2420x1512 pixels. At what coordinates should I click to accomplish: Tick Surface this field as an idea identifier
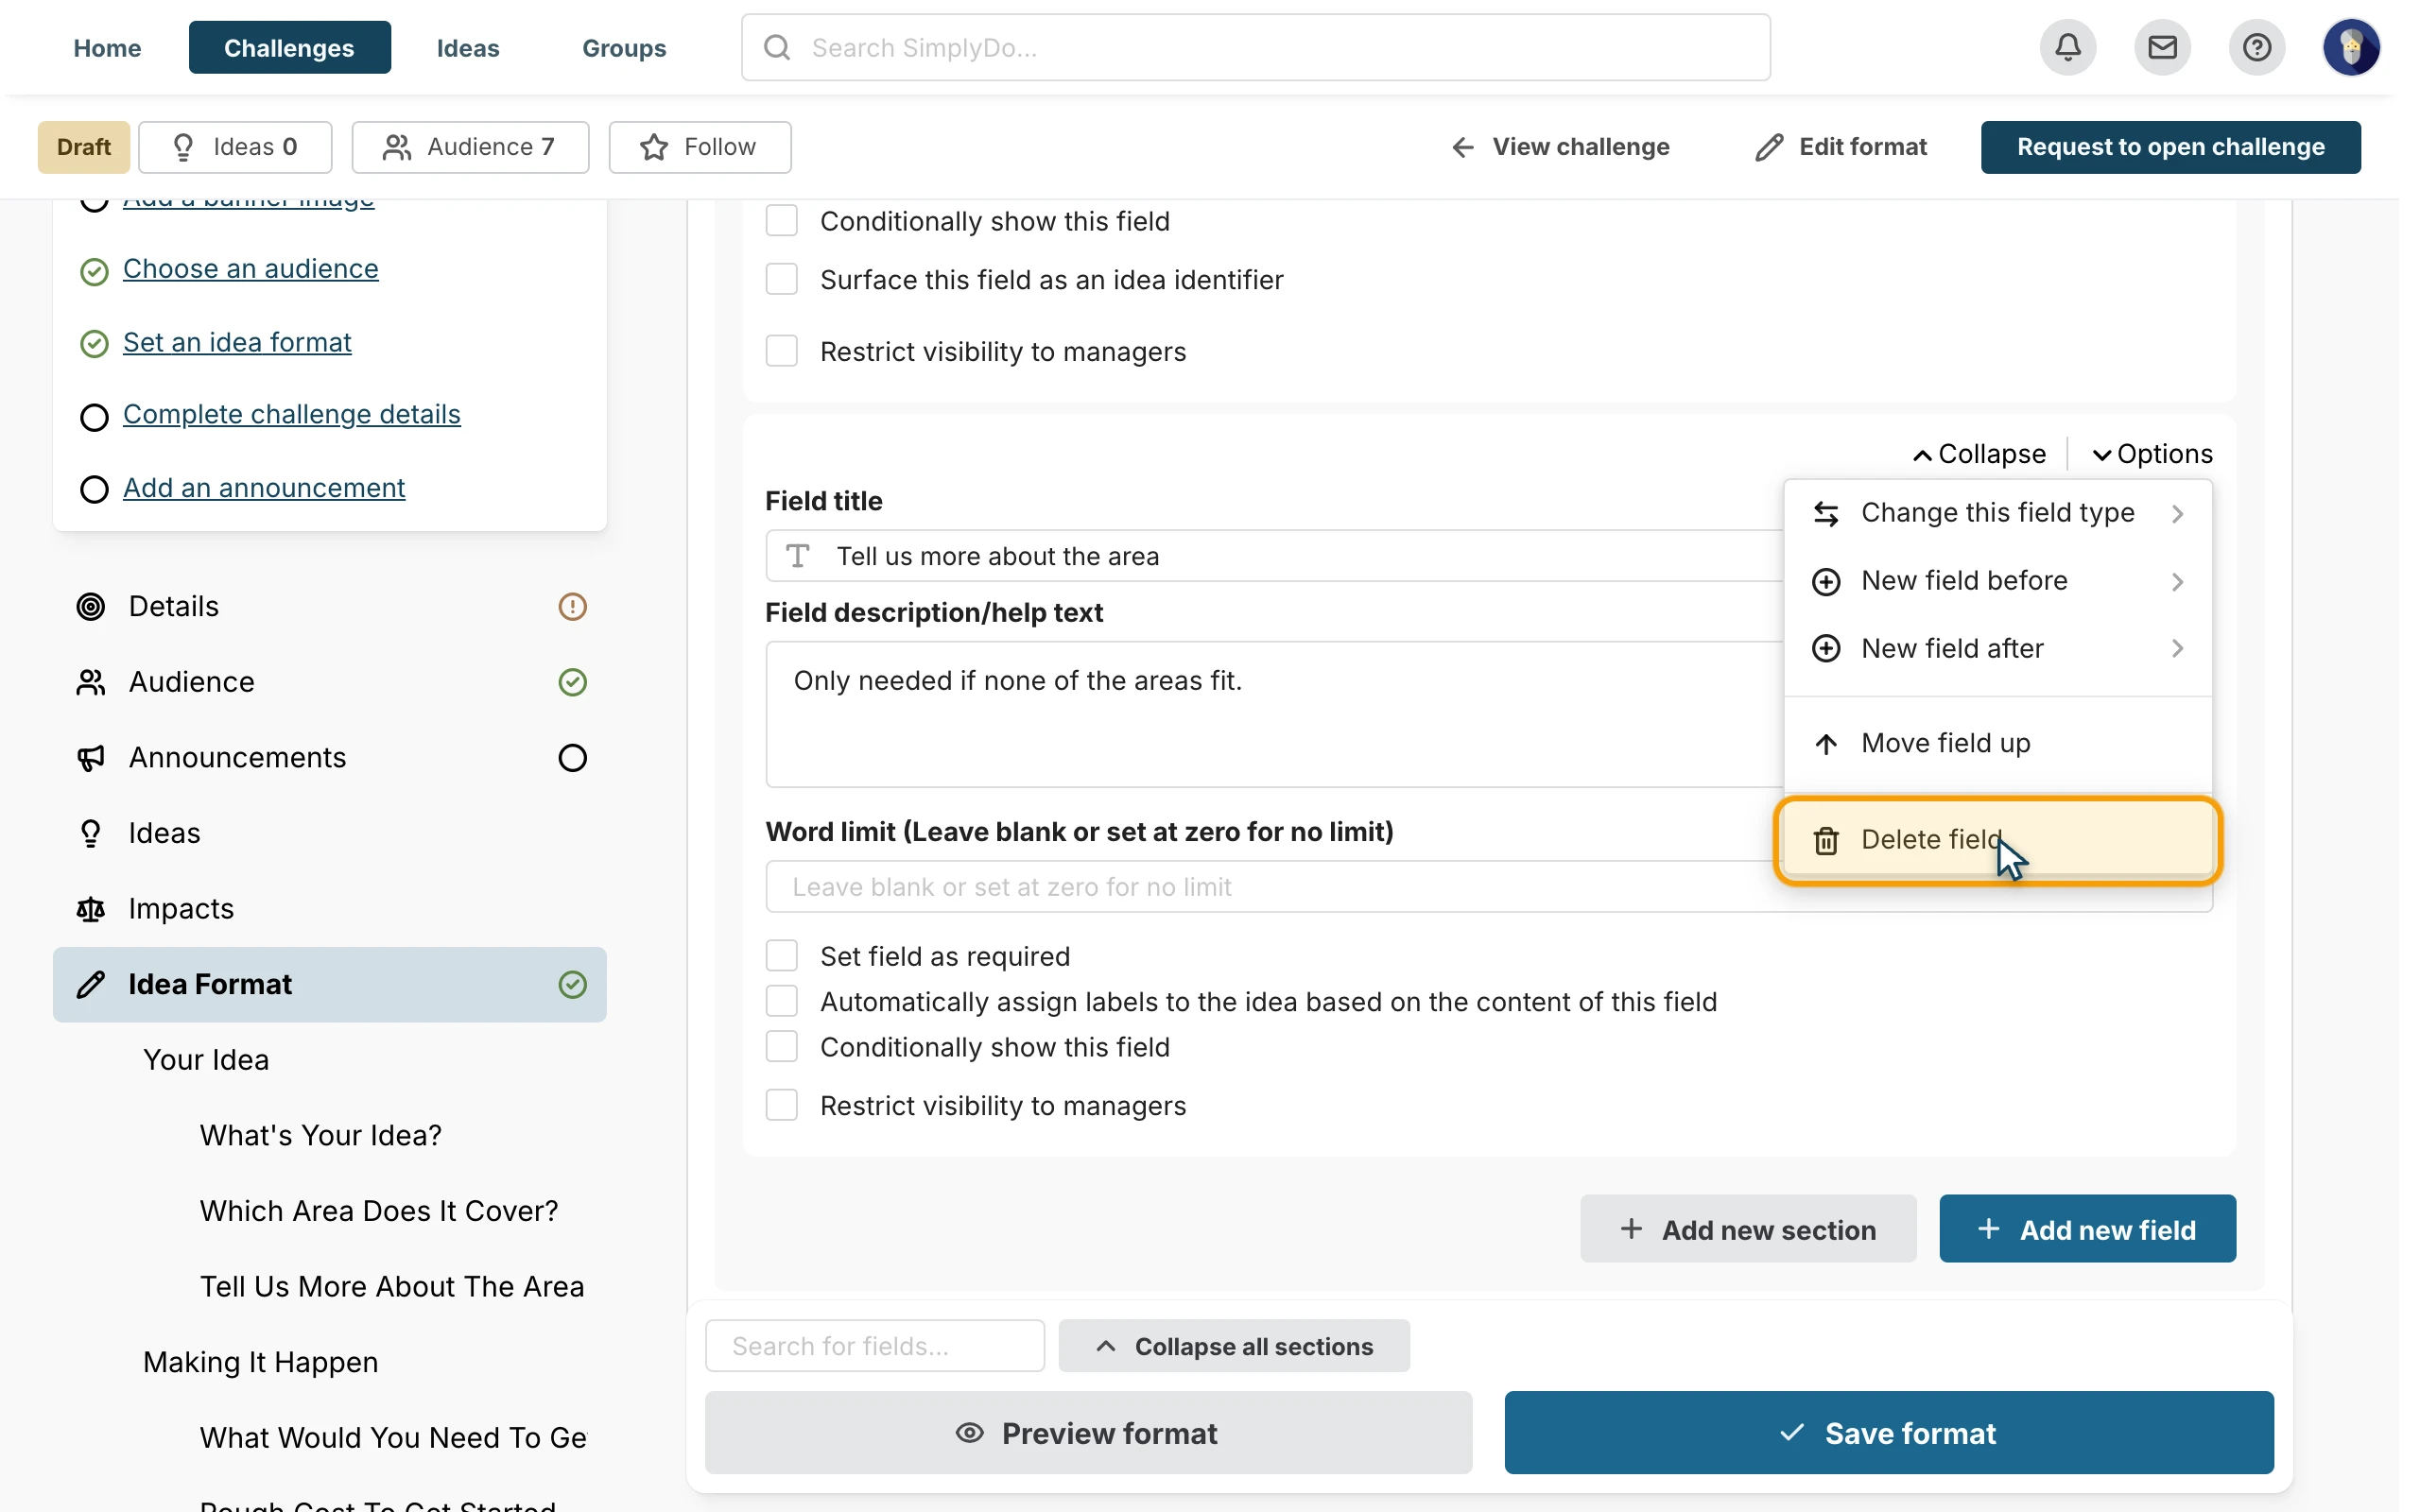(782, 279)
